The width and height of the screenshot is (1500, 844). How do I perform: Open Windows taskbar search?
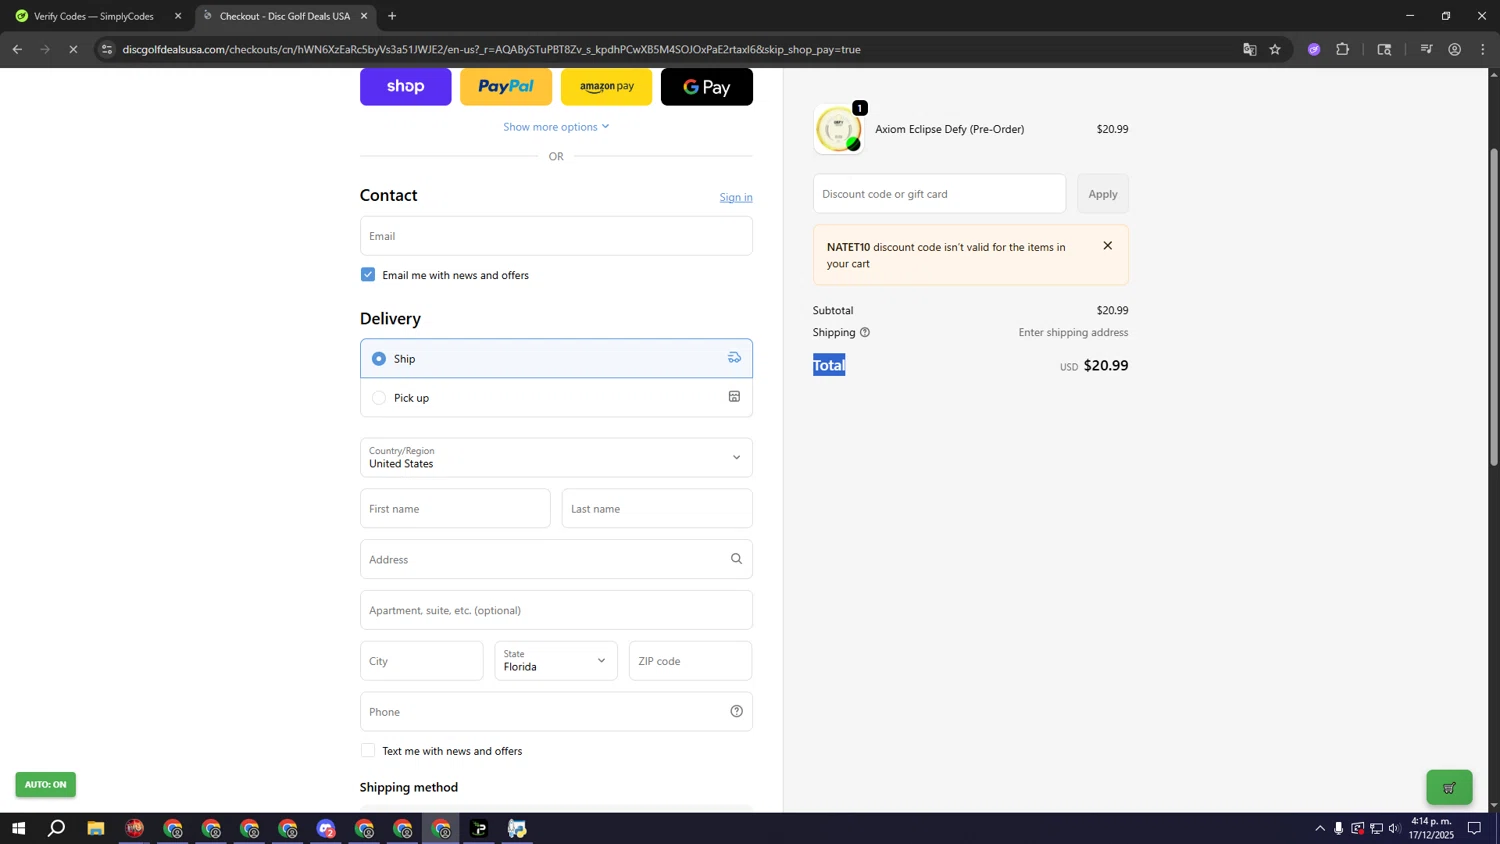pos(57,828)
